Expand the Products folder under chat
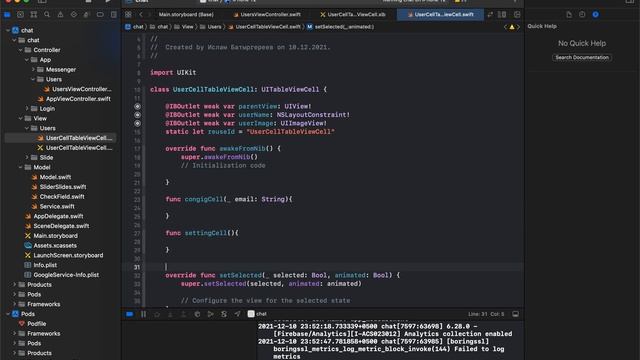This screenshot has width=640, height=360. pyautogui.click(x=14, y=284)
